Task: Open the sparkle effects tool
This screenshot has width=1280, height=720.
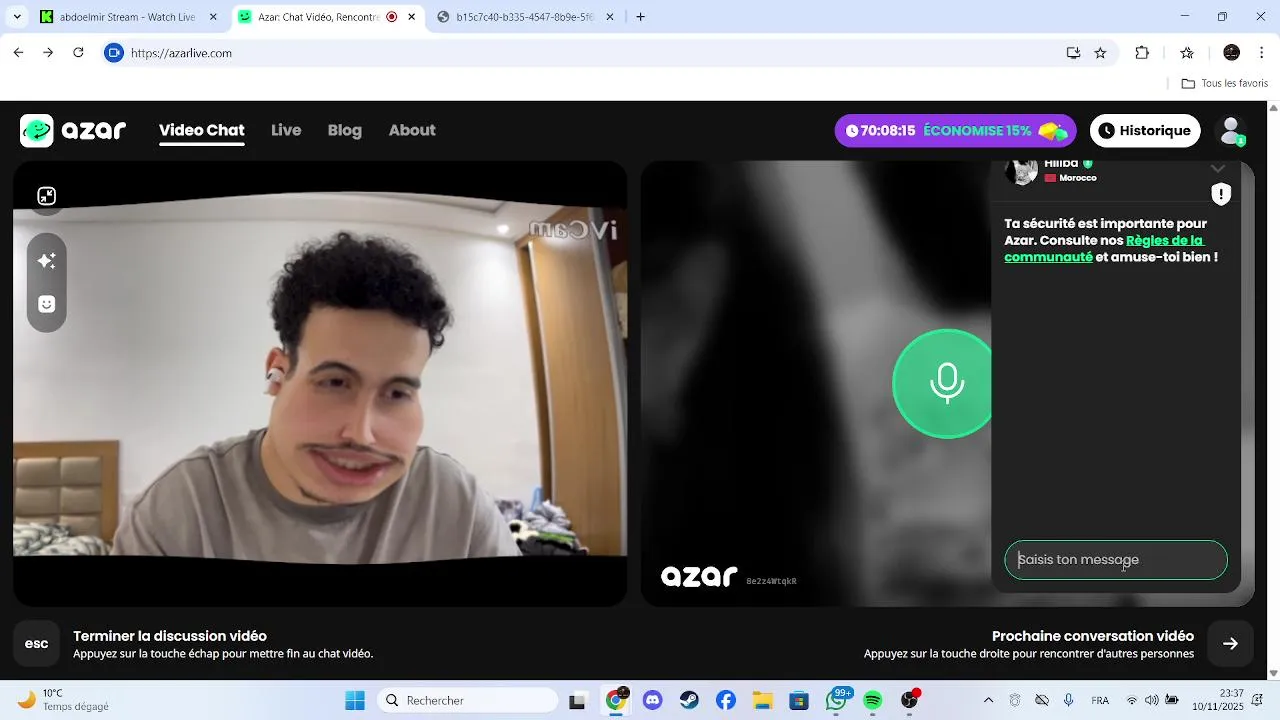Action: [46, 260]
